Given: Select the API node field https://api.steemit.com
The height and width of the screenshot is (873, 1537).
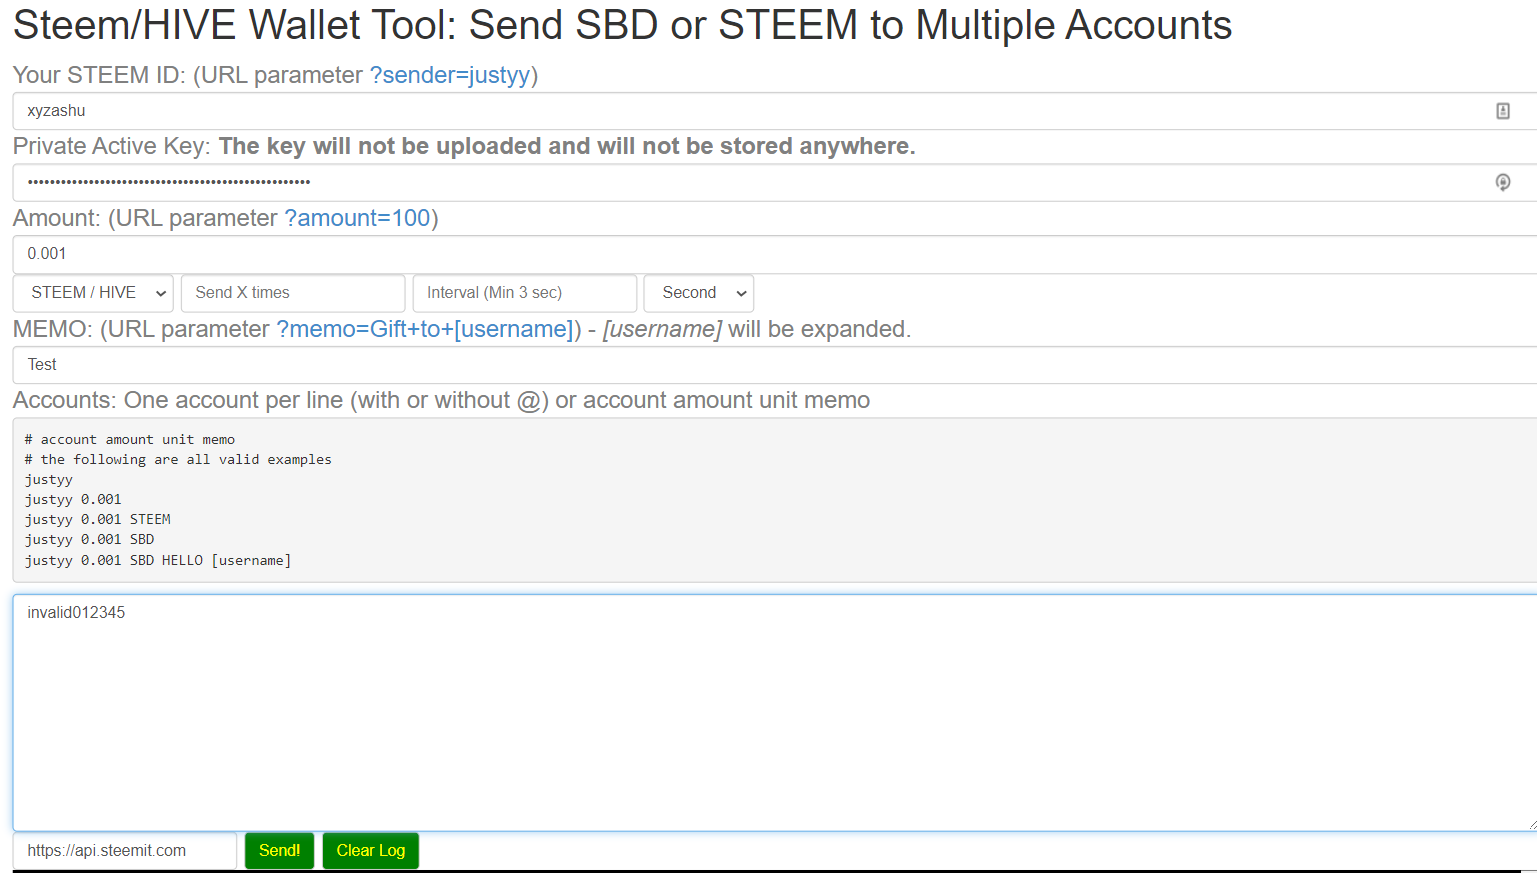Looking at the screenshot, I should (x=125, y=851).
